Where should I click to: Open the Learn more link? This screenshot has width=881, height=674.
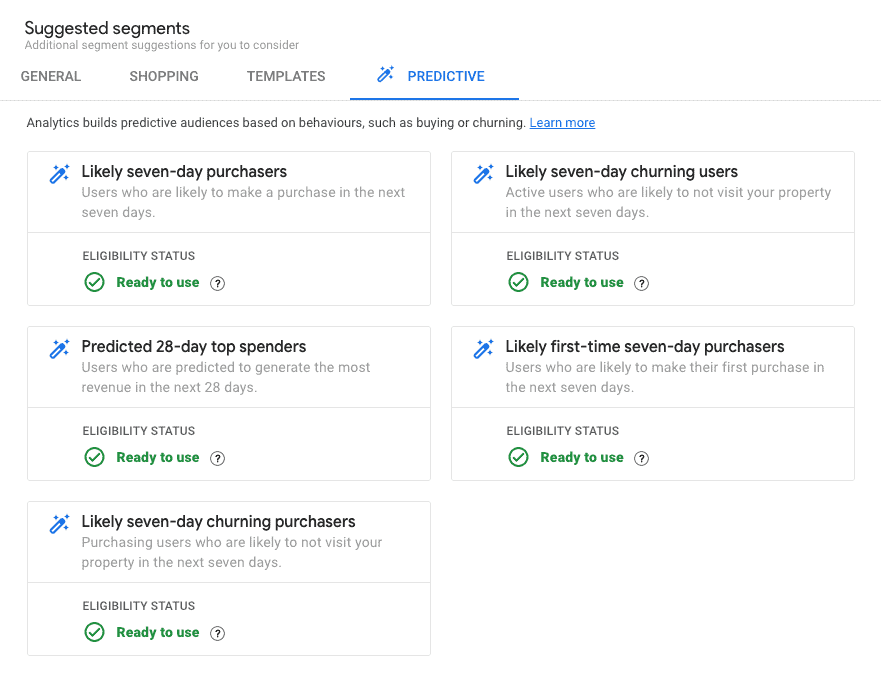tap(562, 122)
